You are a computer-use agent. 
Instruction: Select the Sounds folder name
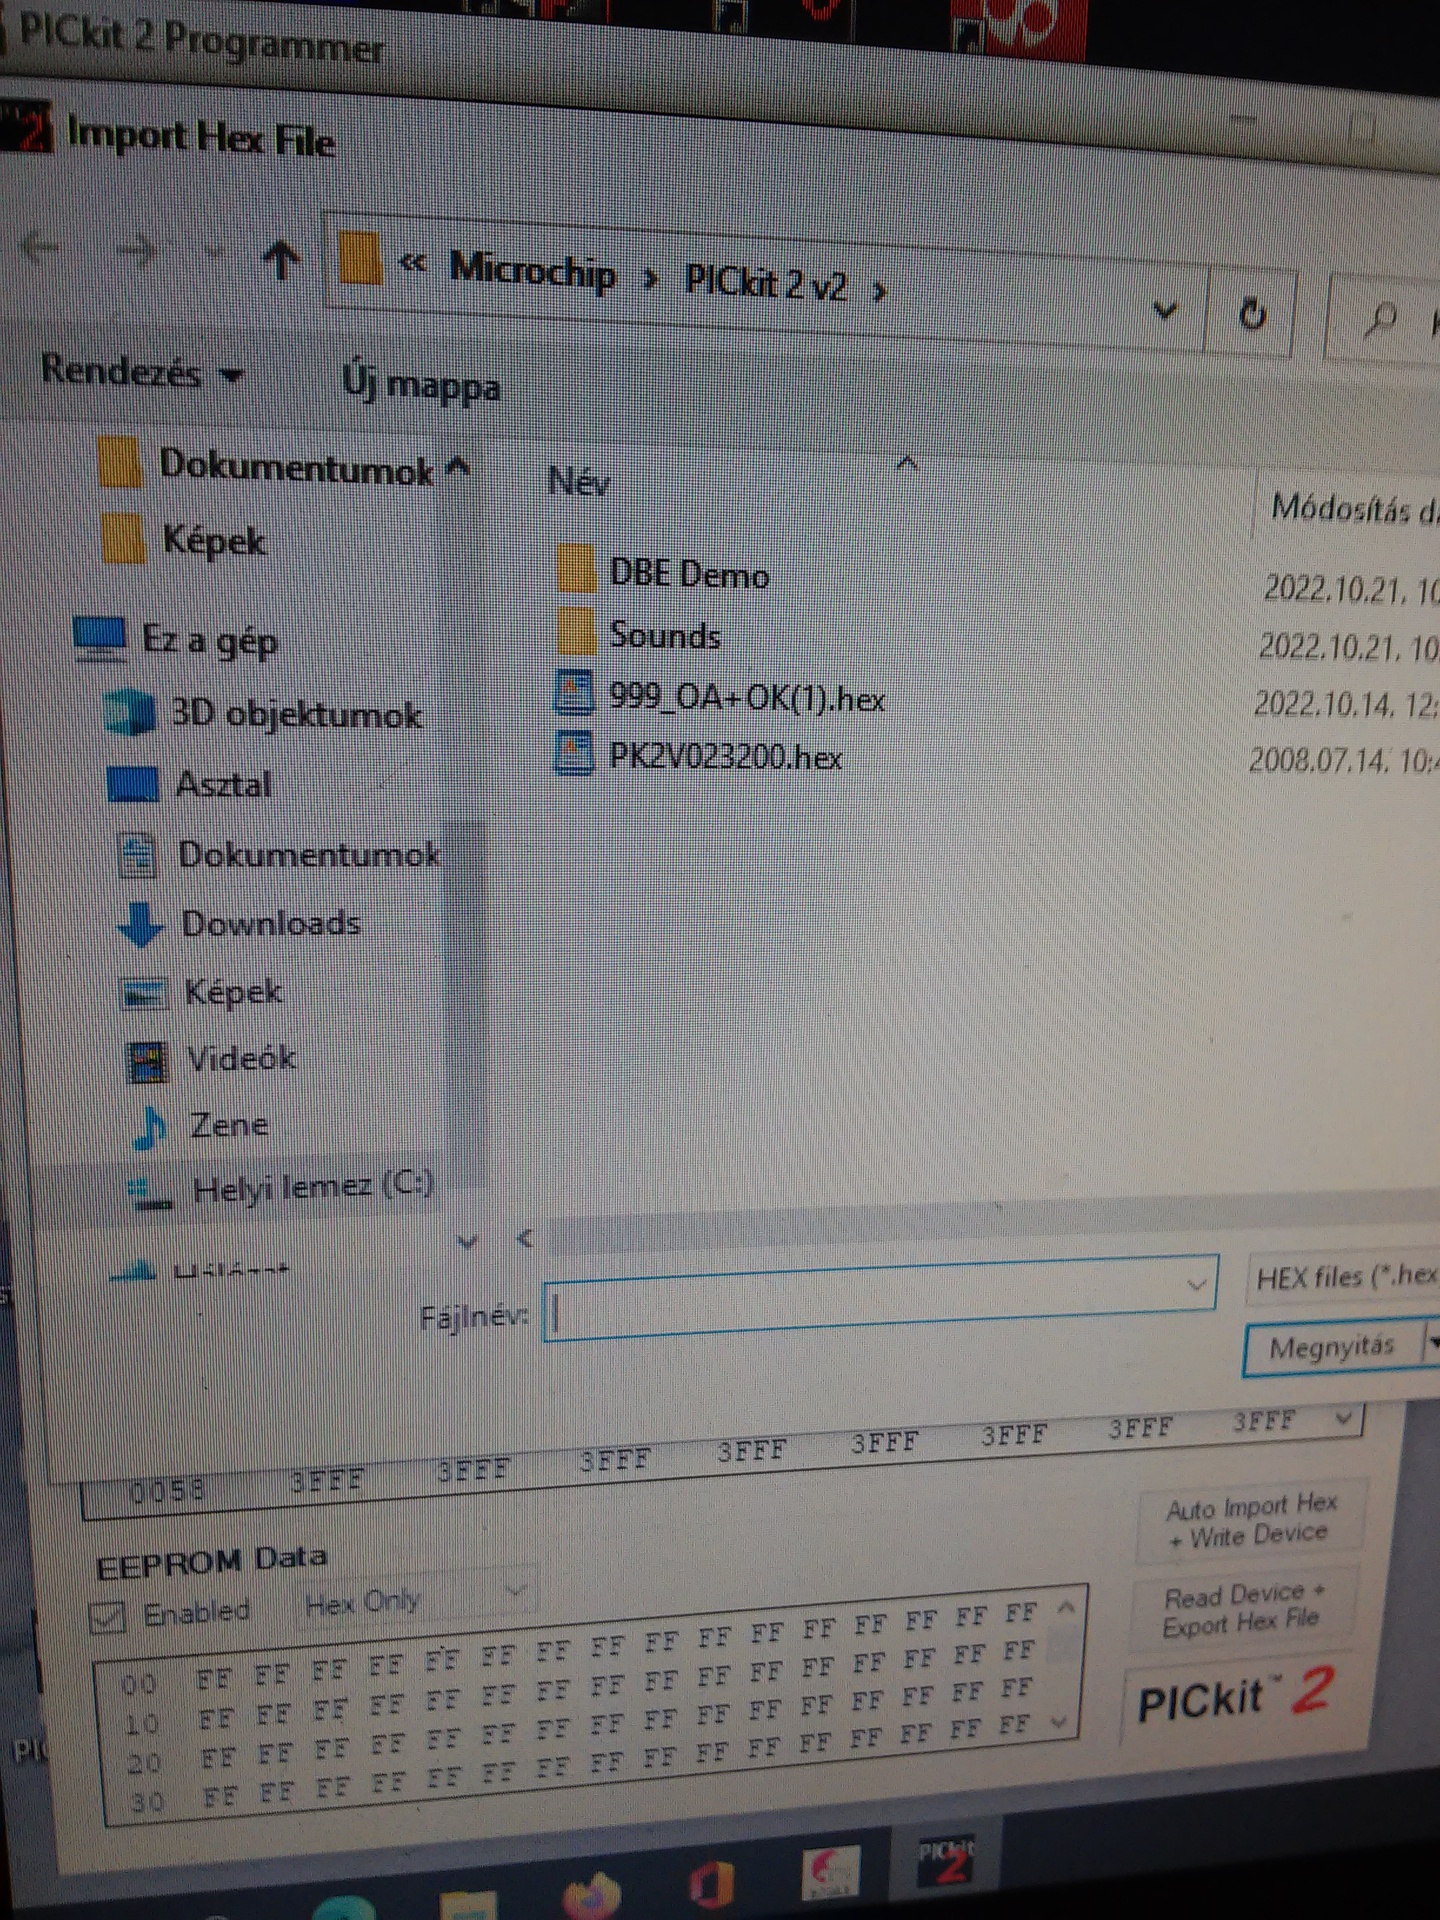point(665,635)
